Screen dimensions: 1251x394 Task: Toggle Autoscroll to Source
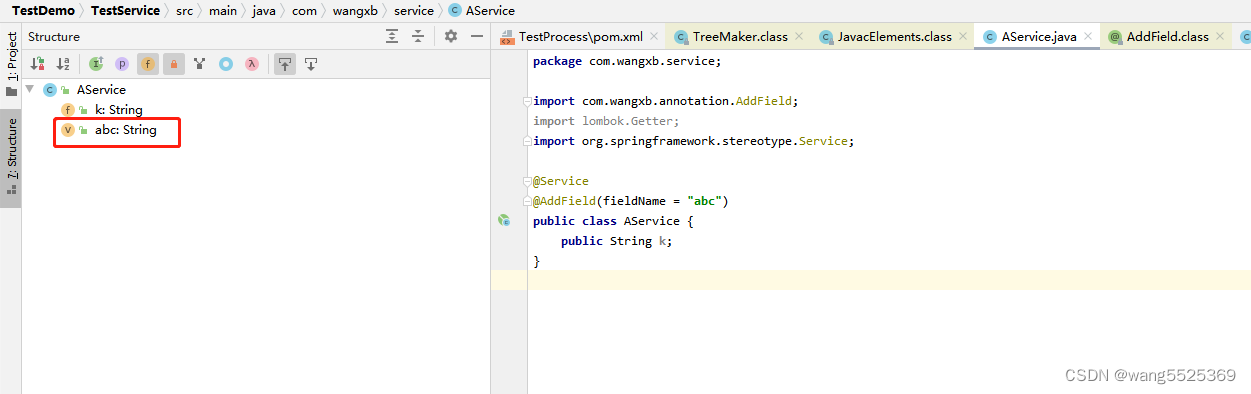click(285, 64)
